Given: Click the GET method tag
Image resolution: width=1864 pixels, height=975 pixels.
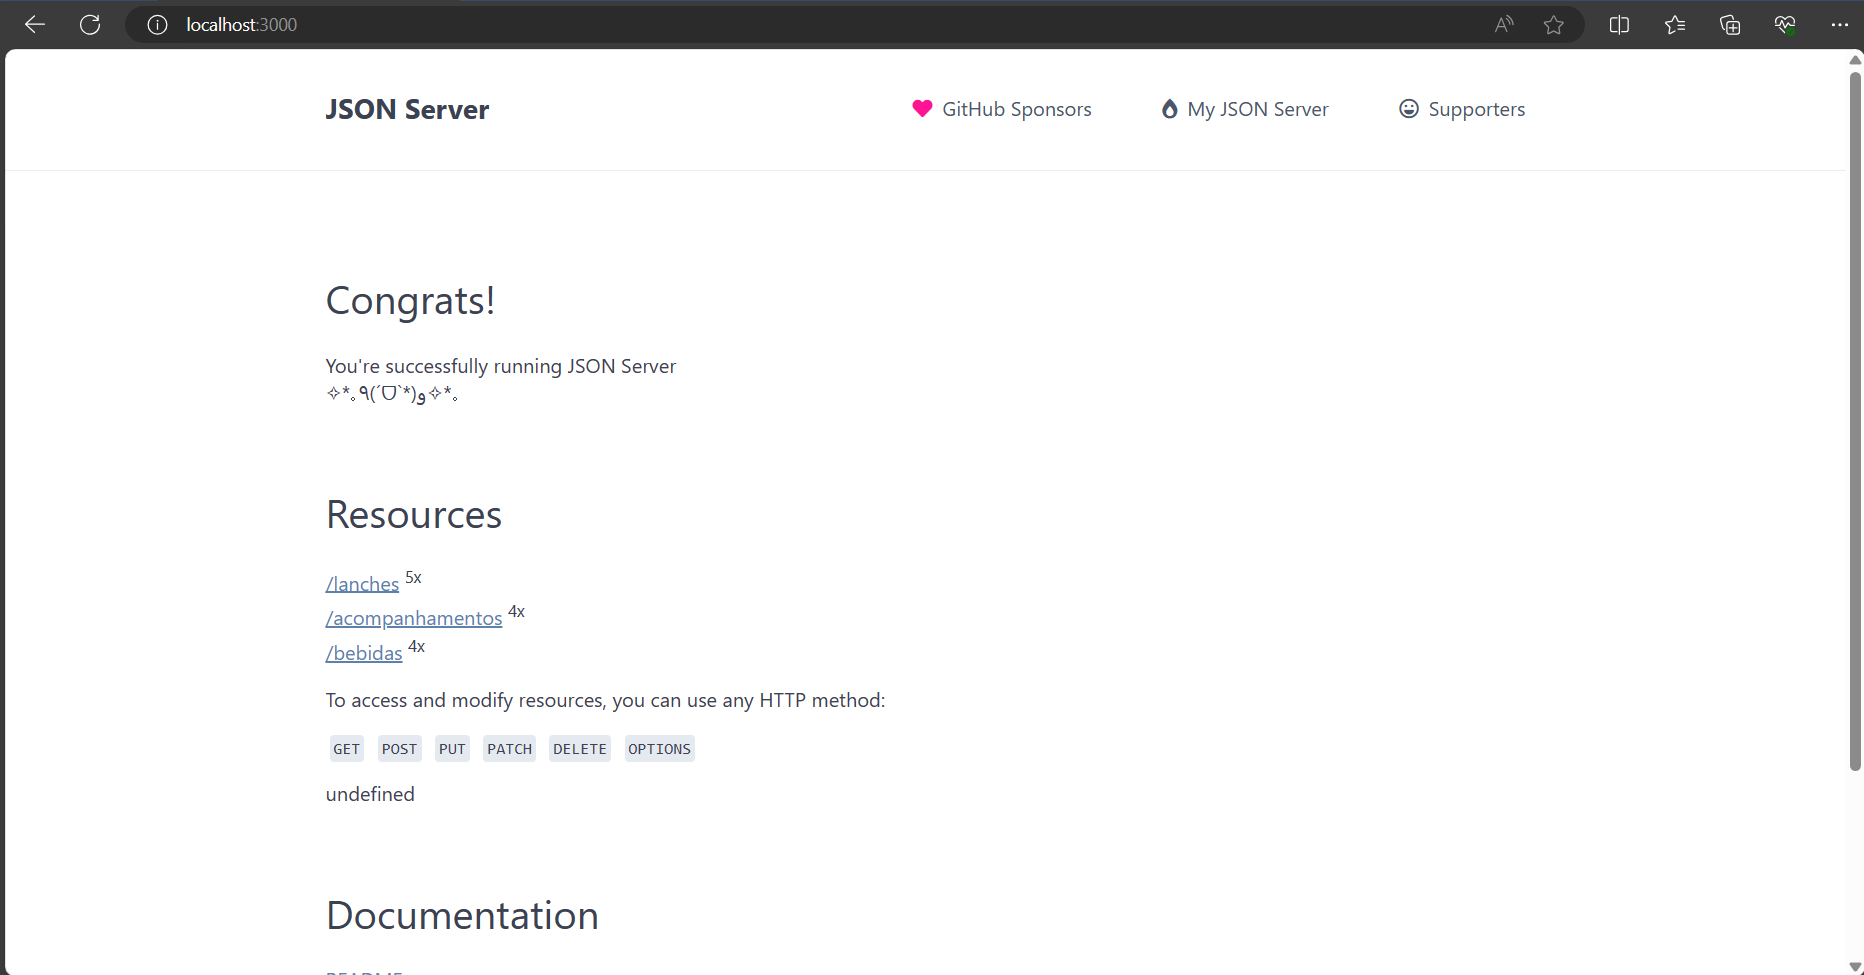Looking at the screenshot, I should click(347, 749).
